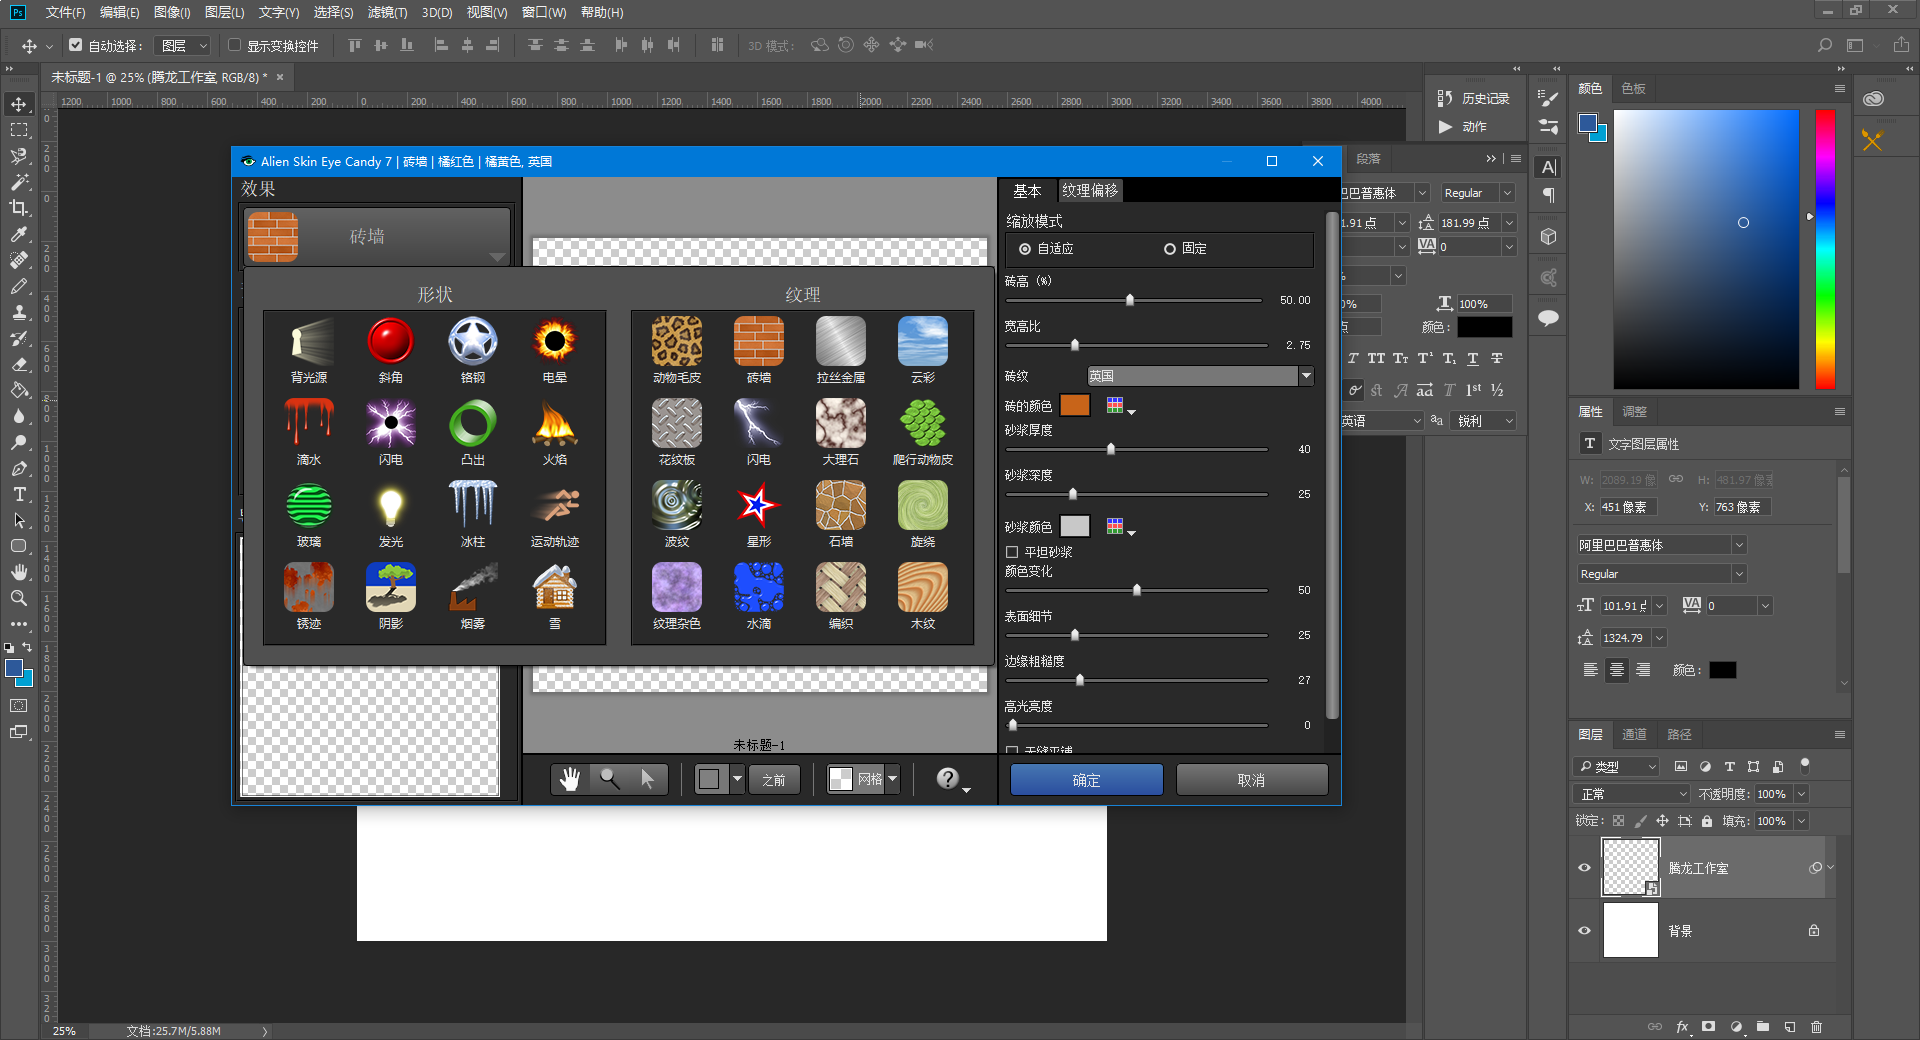Click the Eye Candy settings vertical scrollbar
This screenshot has height=1040, width=1920.
point(1332,465)
